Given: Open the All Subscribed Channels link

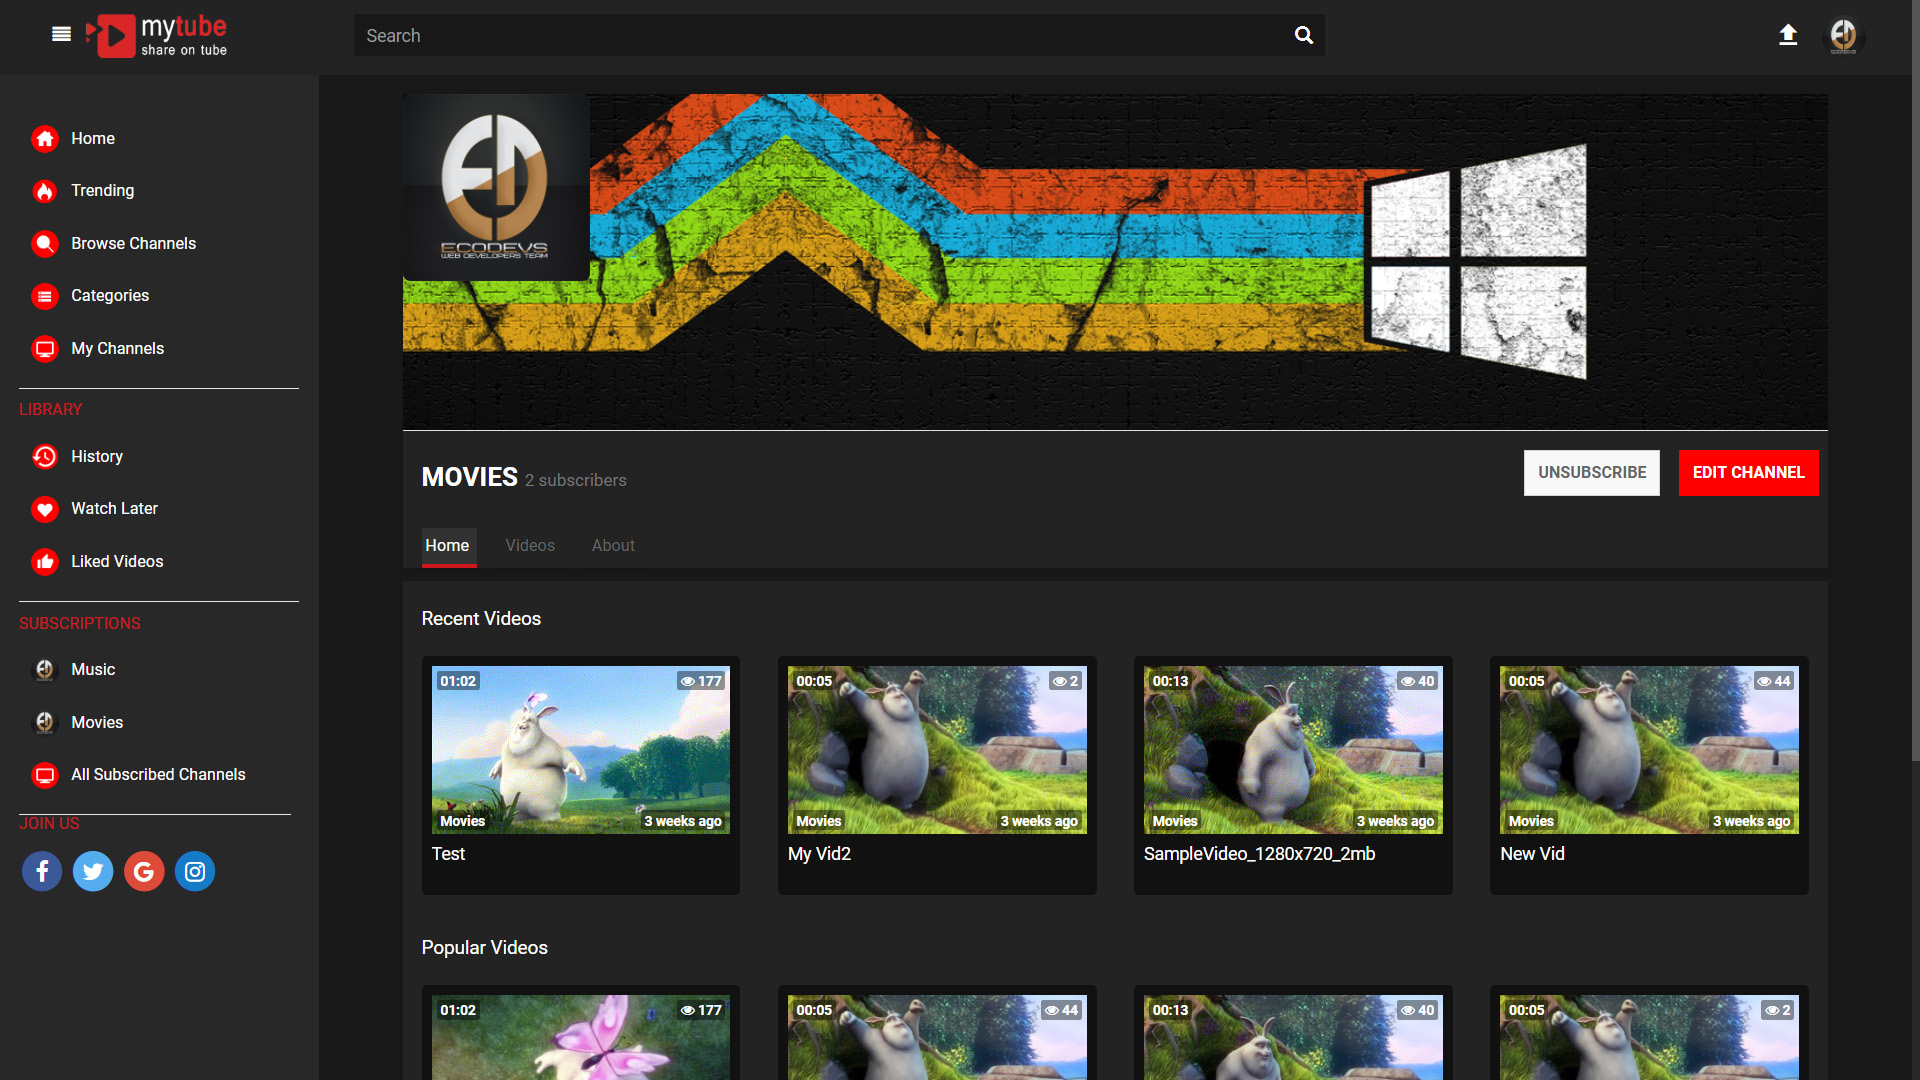Looking at the screenshot, I should pos(158,775).
